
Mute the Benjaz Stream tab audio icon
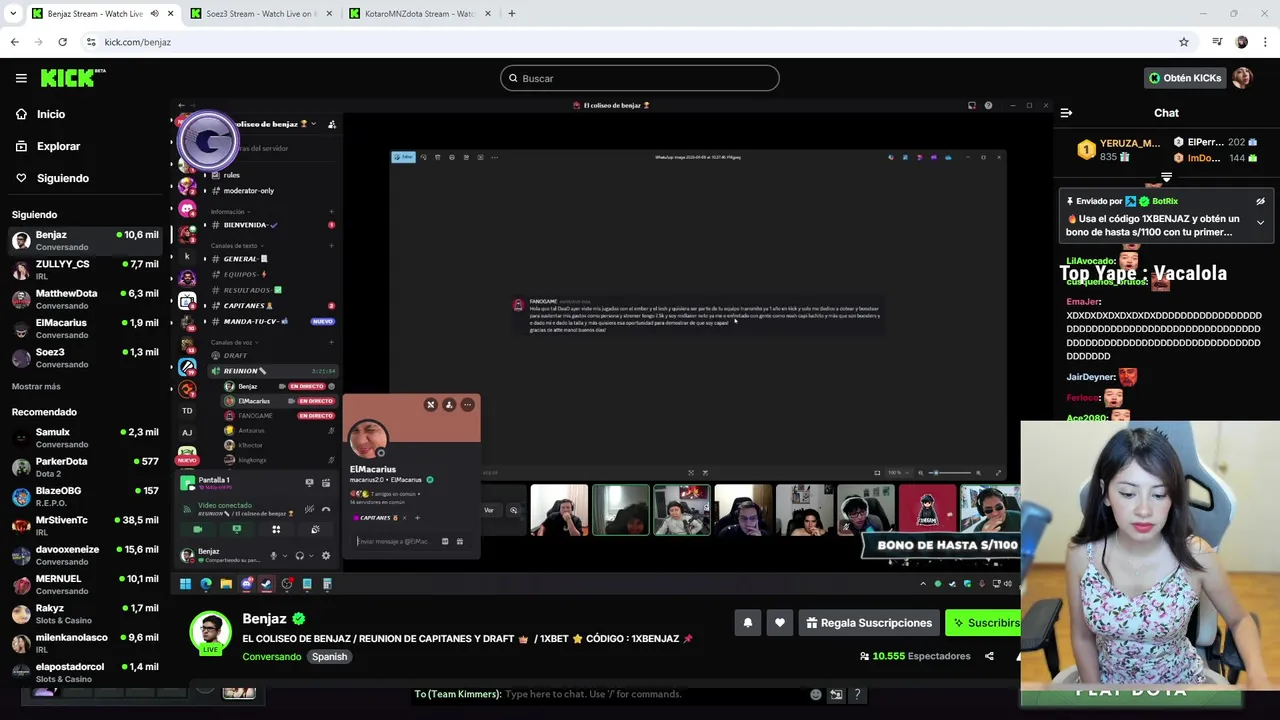154,14
